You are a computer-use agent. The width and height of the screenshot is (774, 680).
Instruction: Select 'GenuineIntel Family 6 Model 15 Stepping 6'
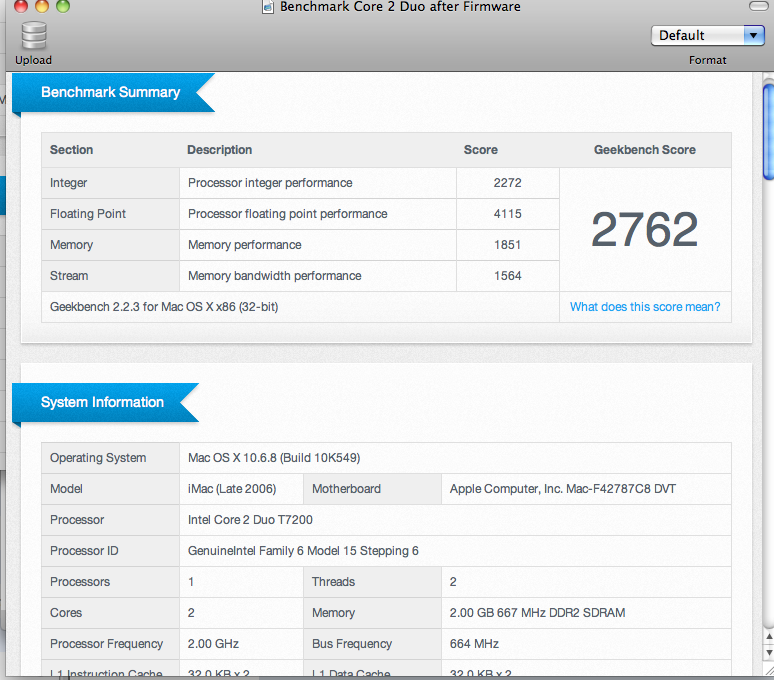point(303,551)
